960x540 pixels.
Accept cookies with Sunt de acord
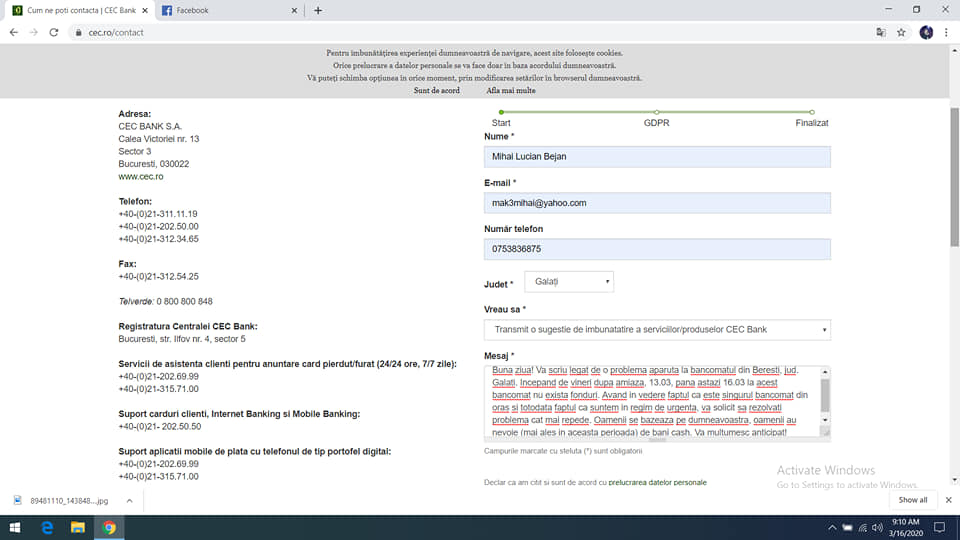tap(437, 91)
